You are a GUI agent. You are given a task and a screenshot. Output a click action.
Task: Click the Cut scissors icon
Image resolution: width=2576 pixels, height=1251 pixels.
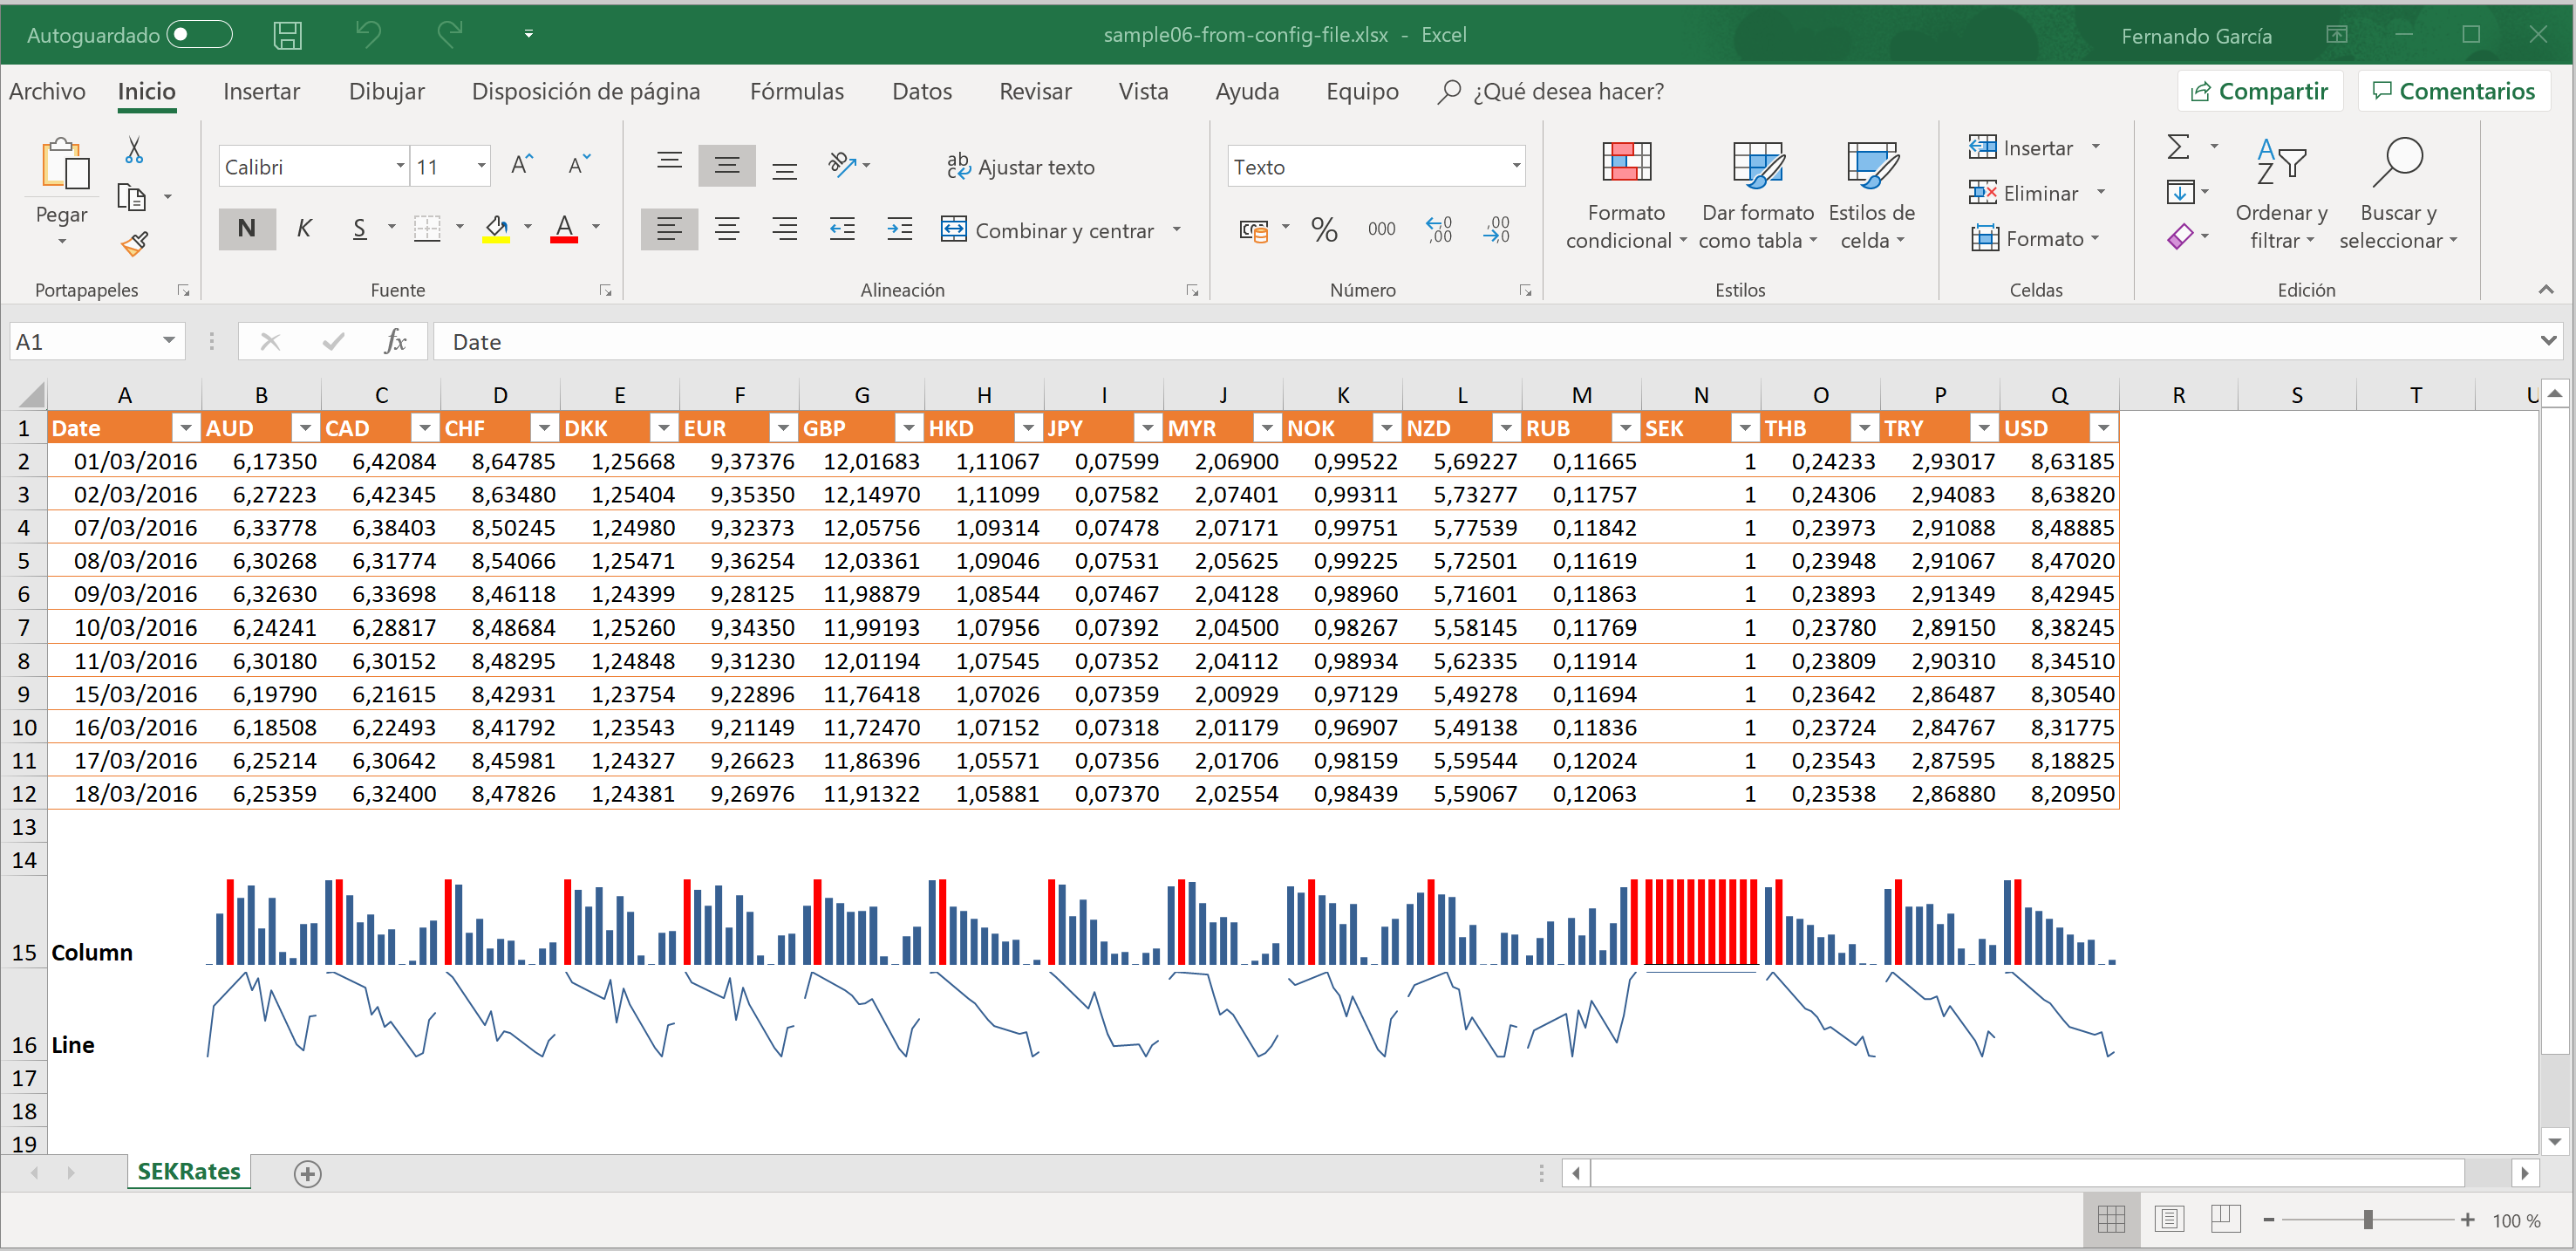[134, 150]
